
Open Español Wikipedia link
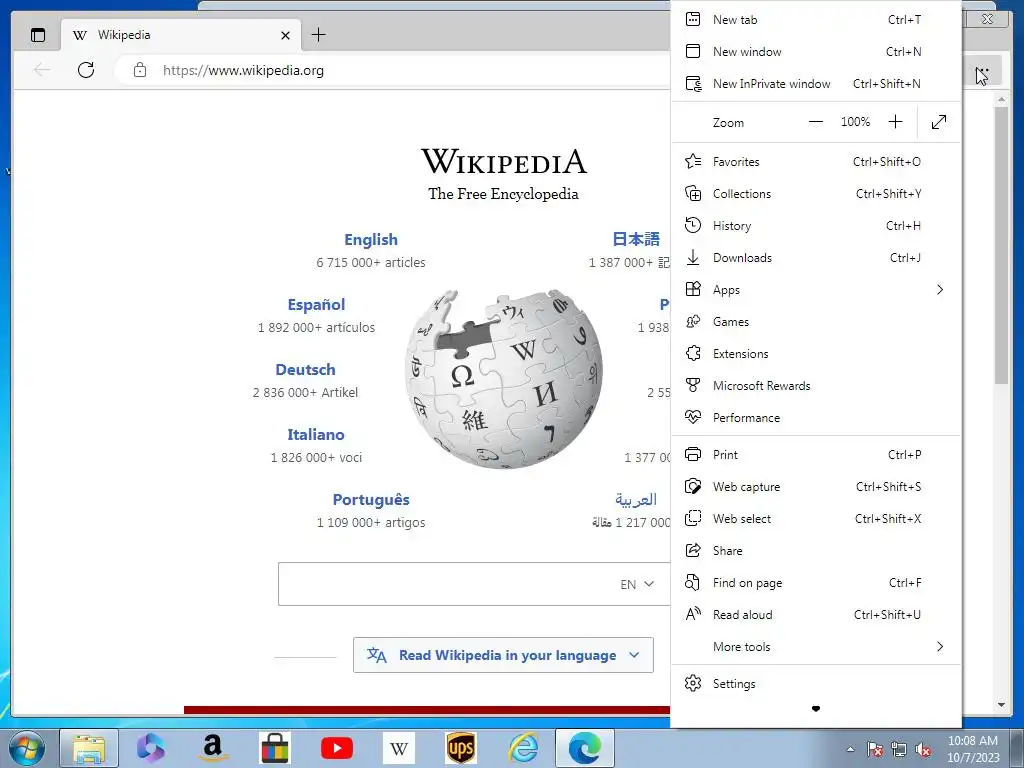pyautogui.click(x=316, y=304)
